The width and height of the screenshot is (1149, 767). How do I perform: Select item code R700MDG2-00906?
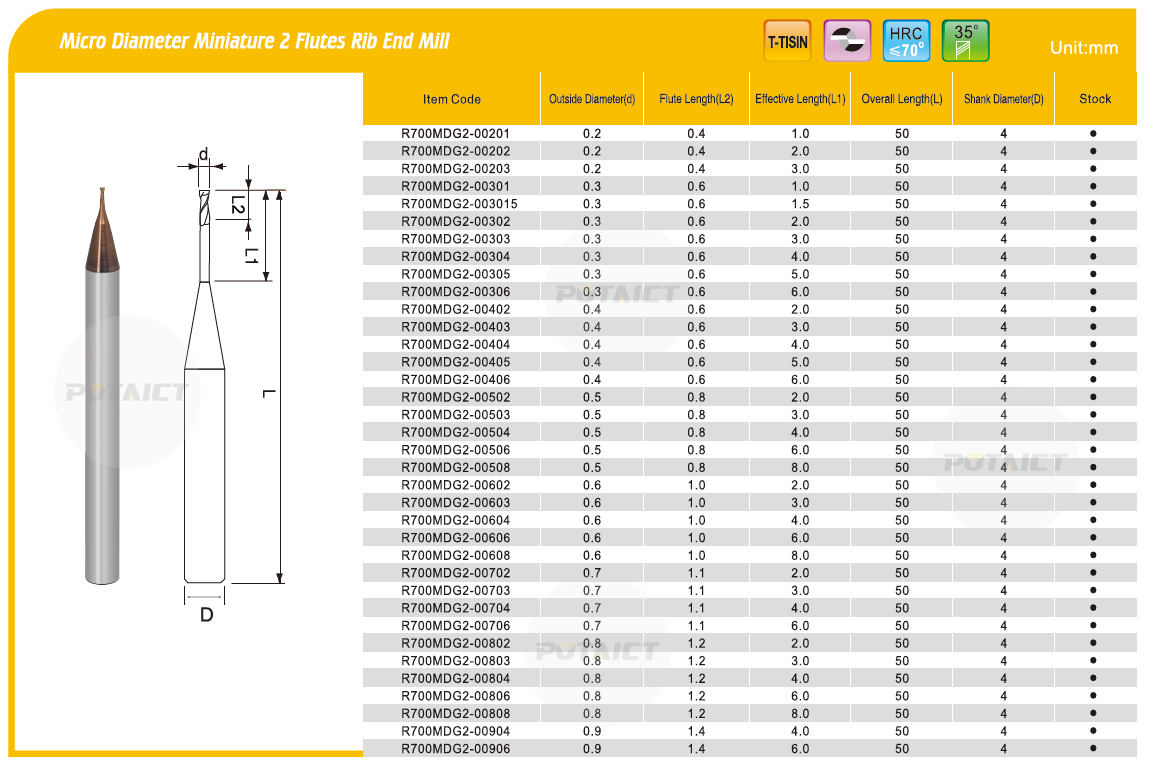click(x=455, y=749)
